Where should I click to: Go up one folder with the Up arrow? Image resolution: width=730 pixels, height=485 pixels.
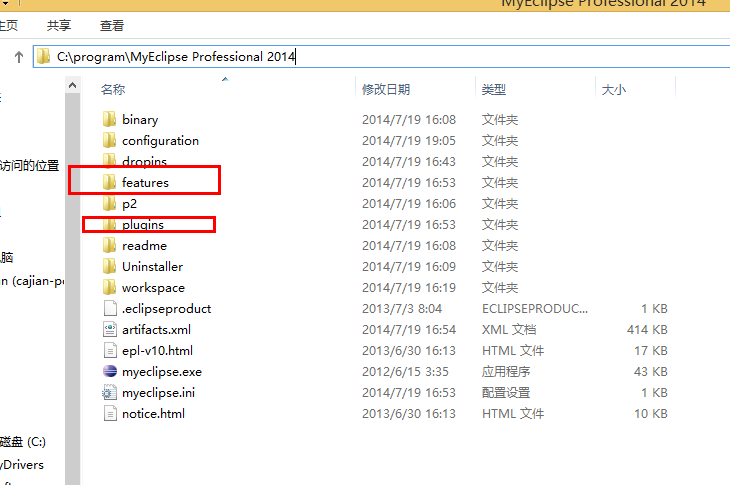[19, 57]
